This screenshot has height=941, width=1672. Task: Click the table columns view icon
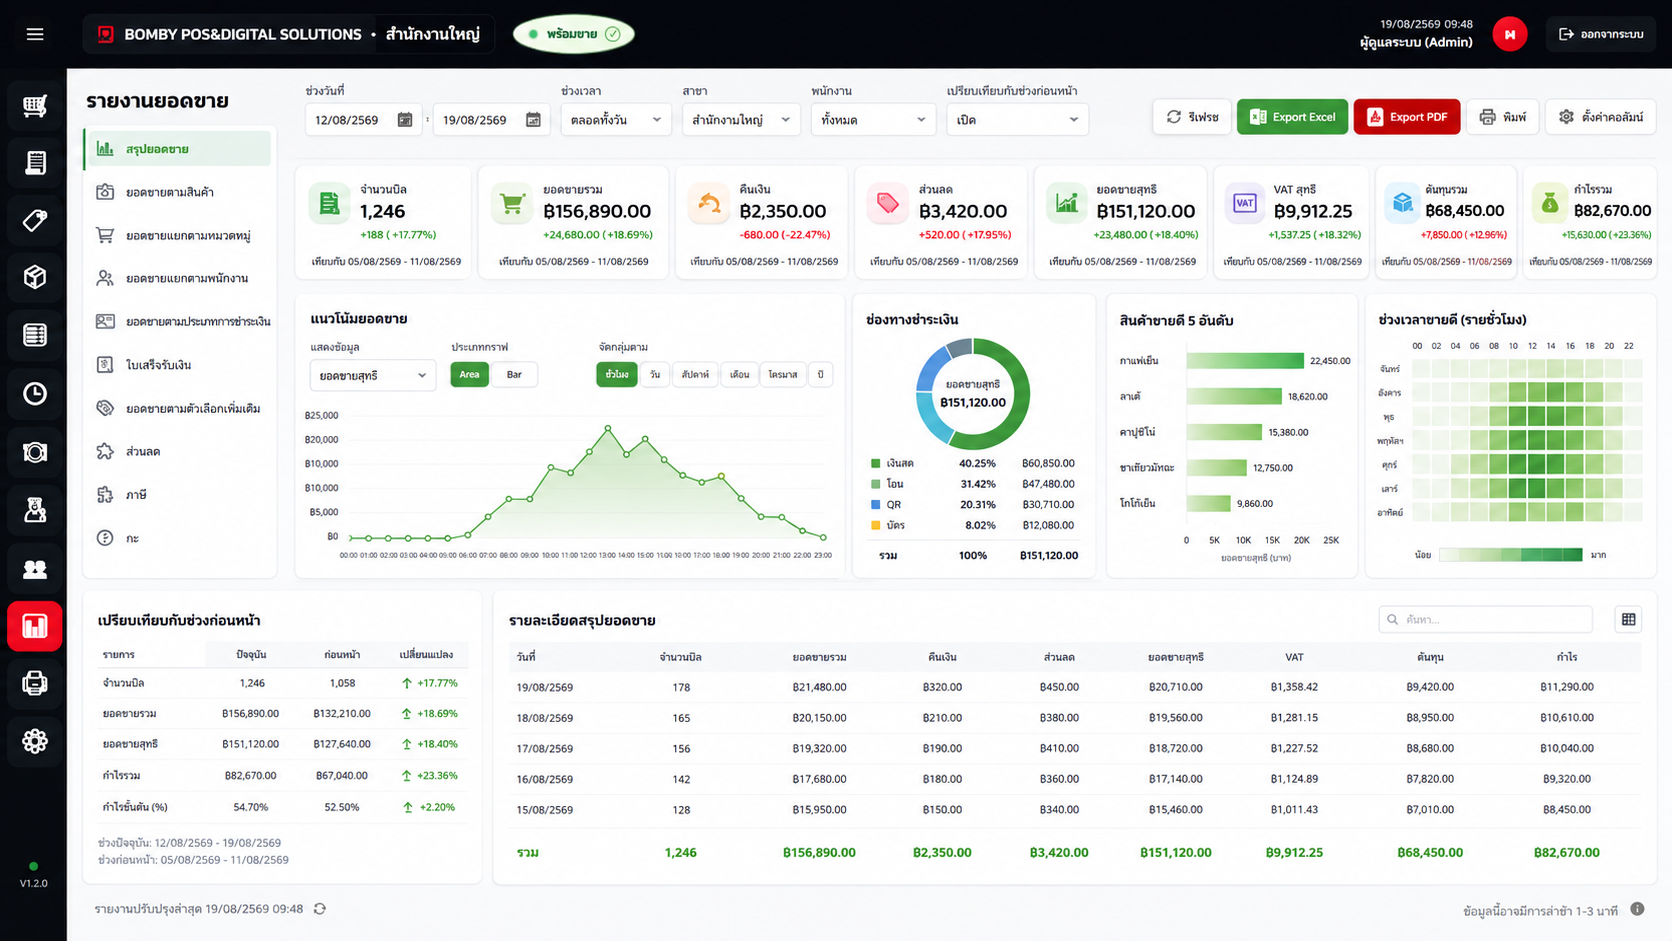[x=1628, y=620]
